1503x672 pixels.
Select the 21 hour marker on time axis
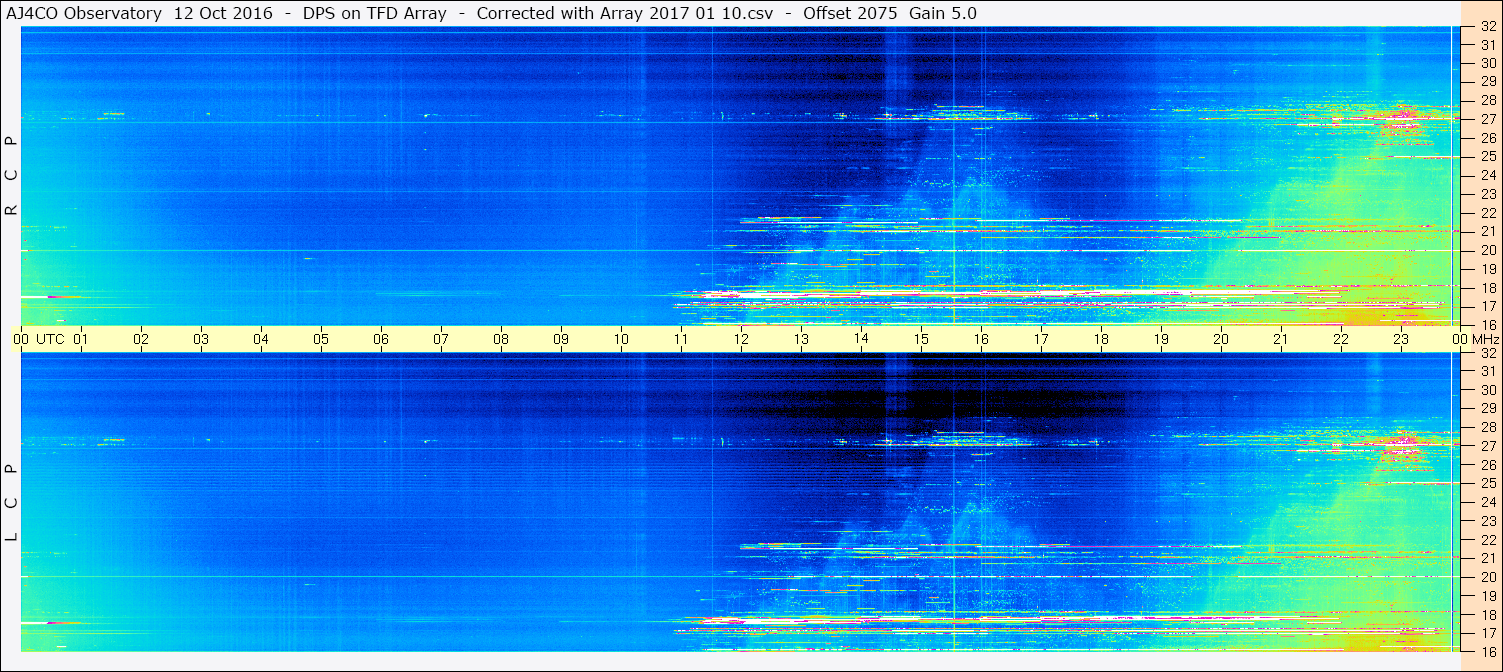pos(1281,339)
